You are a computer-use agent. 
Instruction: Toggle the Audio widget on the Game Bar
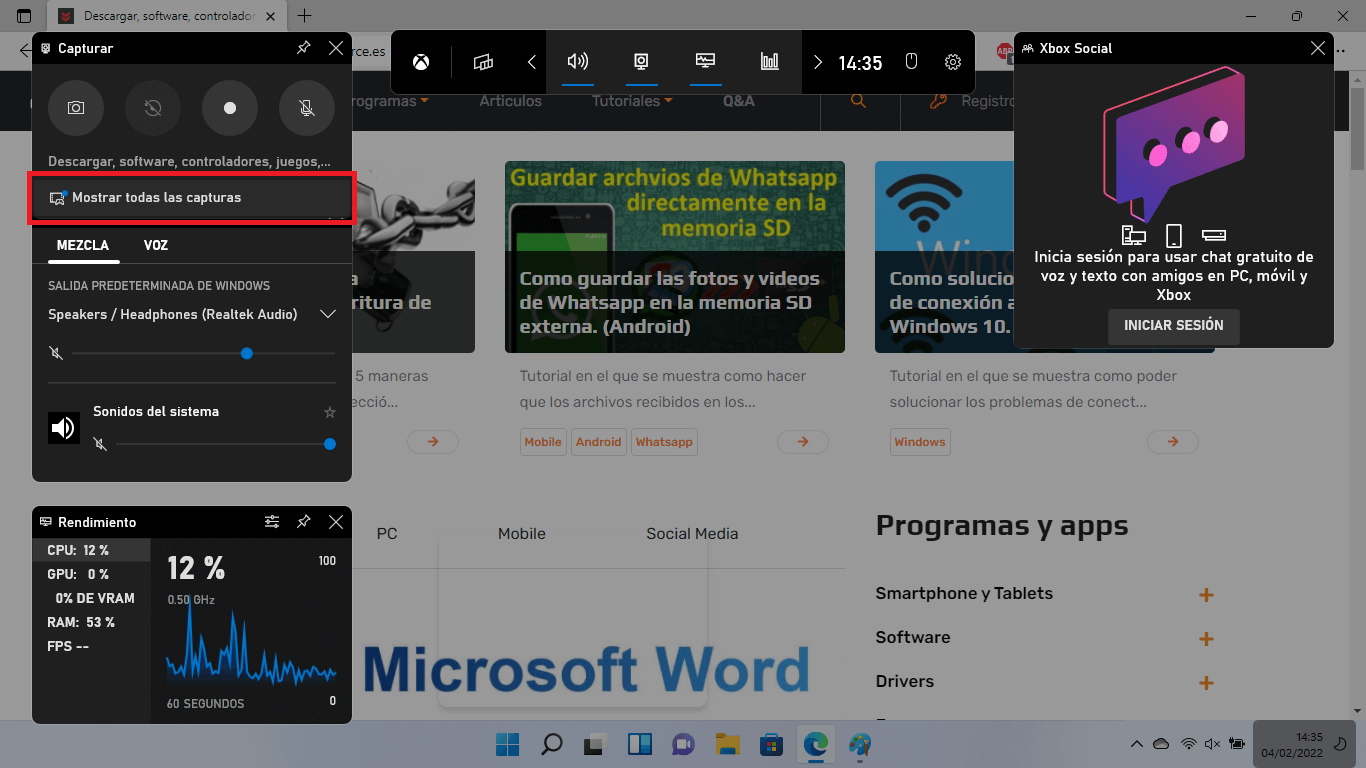tap(578, 62)
